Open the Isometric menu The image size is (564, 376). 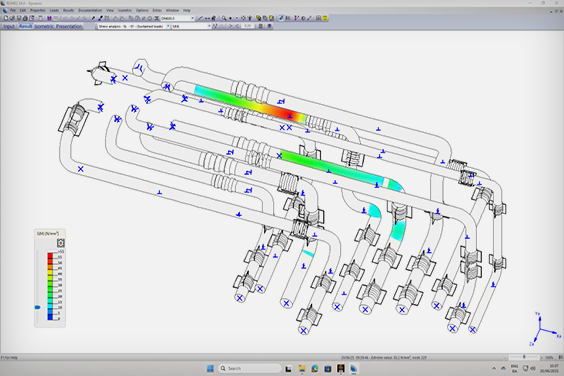click(125, 10)
